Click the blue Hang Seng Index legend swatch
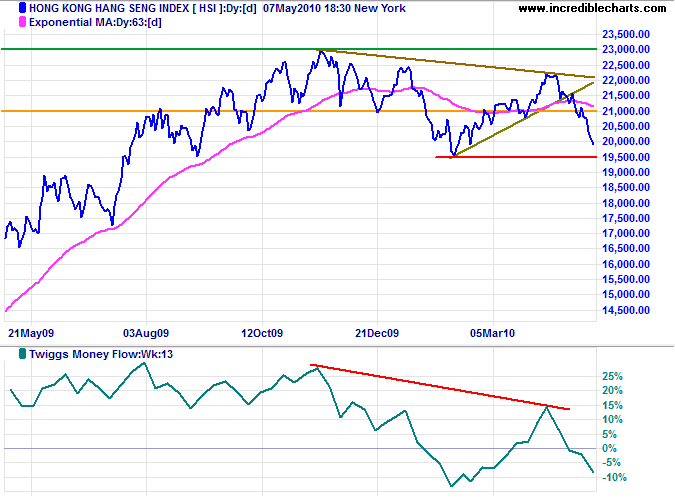 pyautogui.click(x=22, y=8)
